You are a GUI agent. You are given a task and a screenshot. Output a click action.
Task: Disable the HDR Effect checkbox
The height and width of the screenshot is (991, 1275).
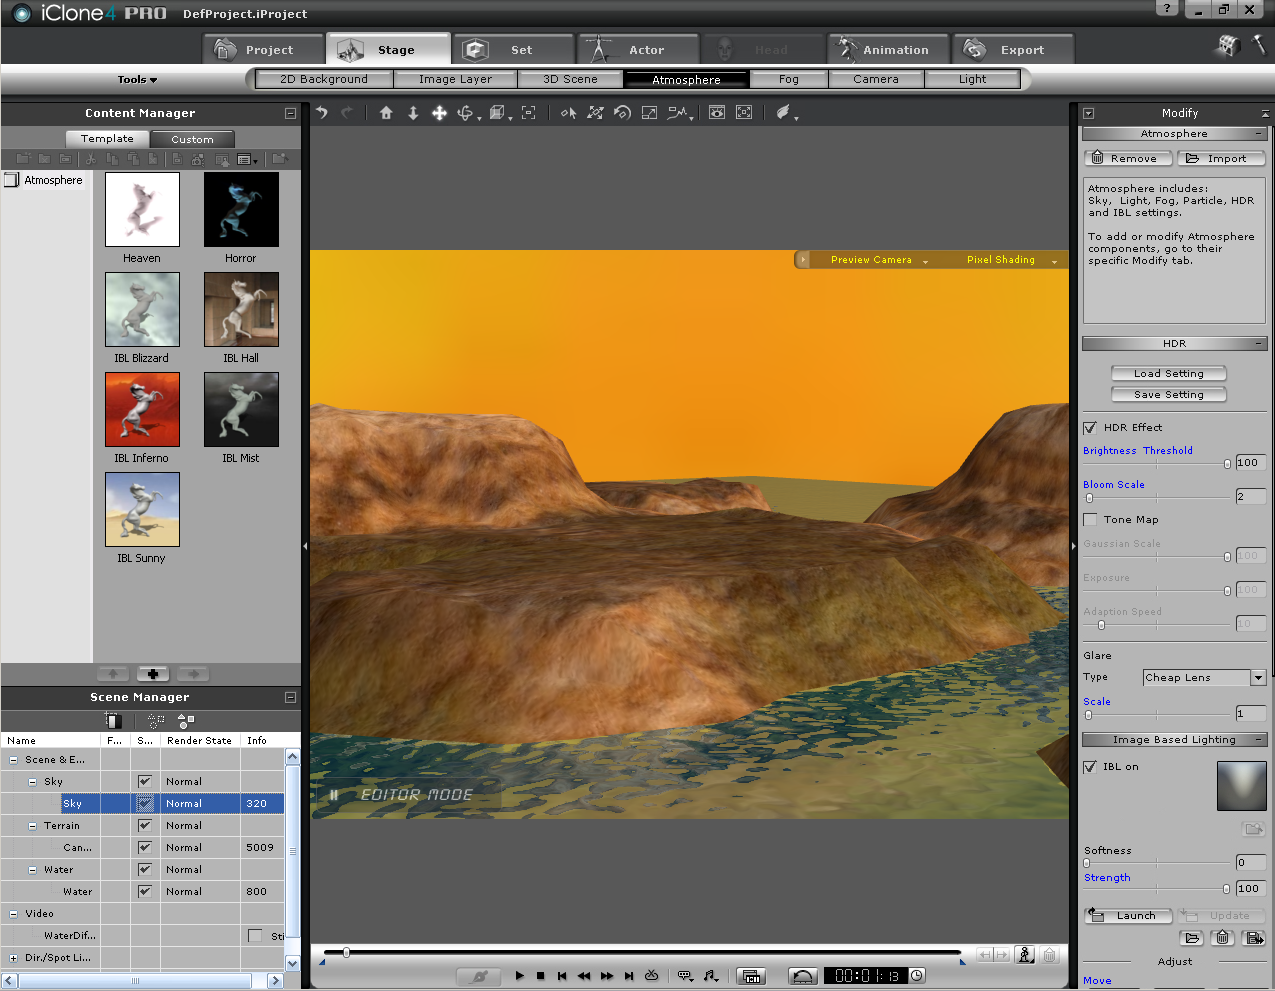(x=1090, y=428)
